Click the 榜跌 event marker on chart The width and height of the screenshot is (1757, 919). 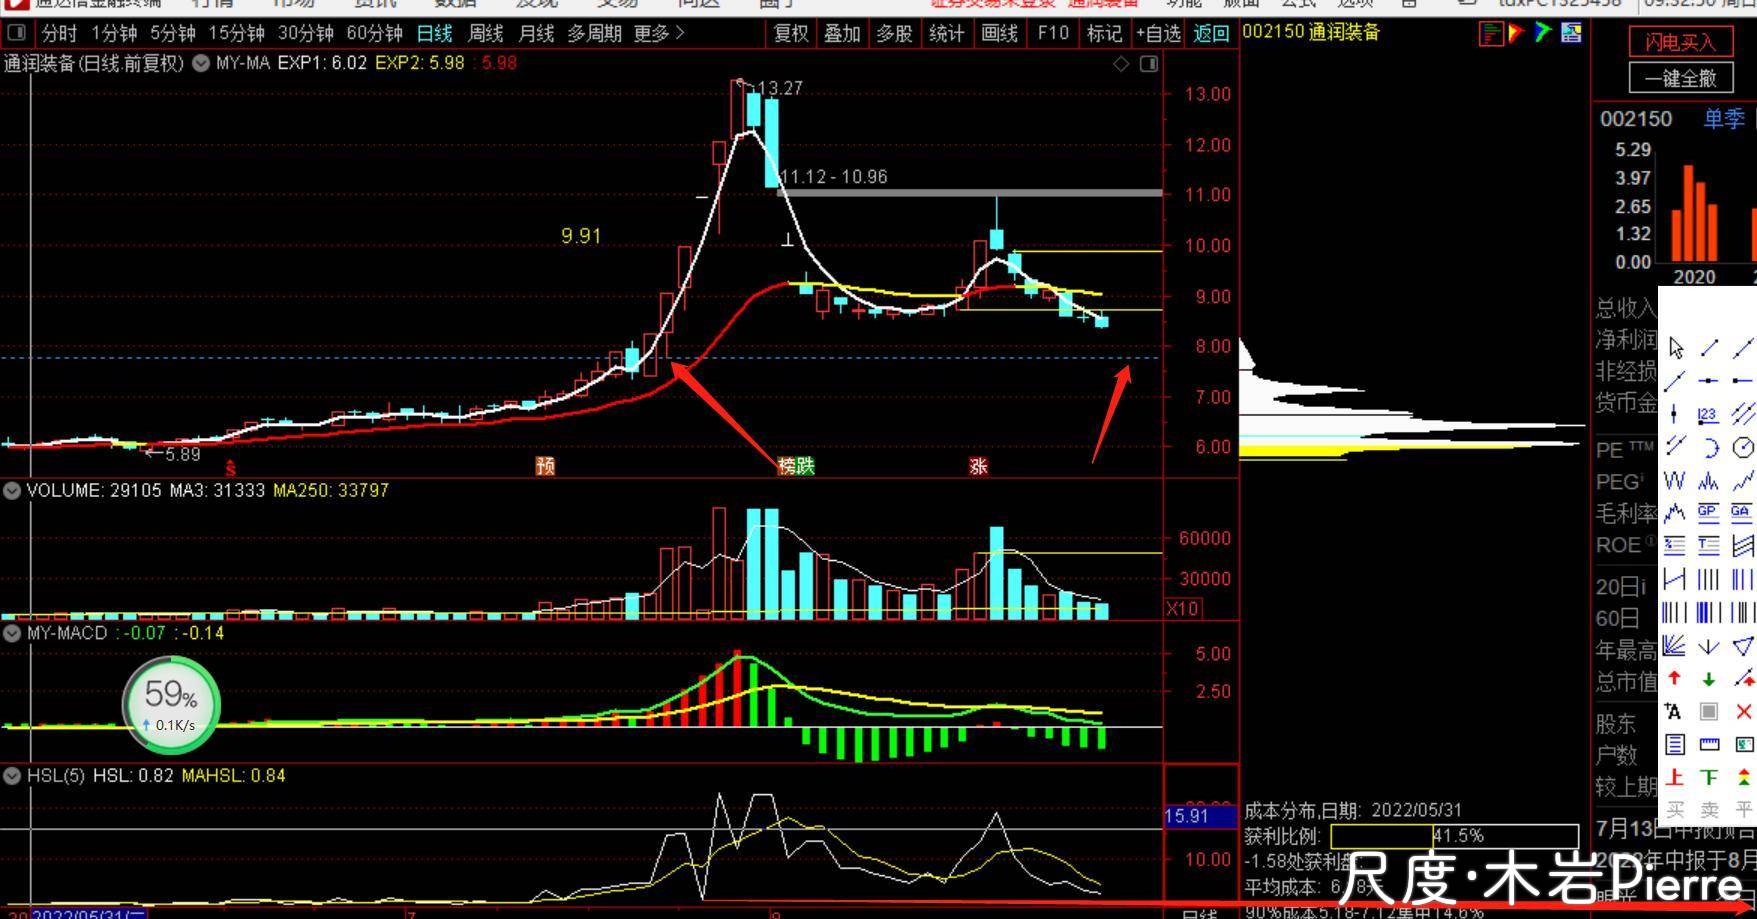coord(796,466)
